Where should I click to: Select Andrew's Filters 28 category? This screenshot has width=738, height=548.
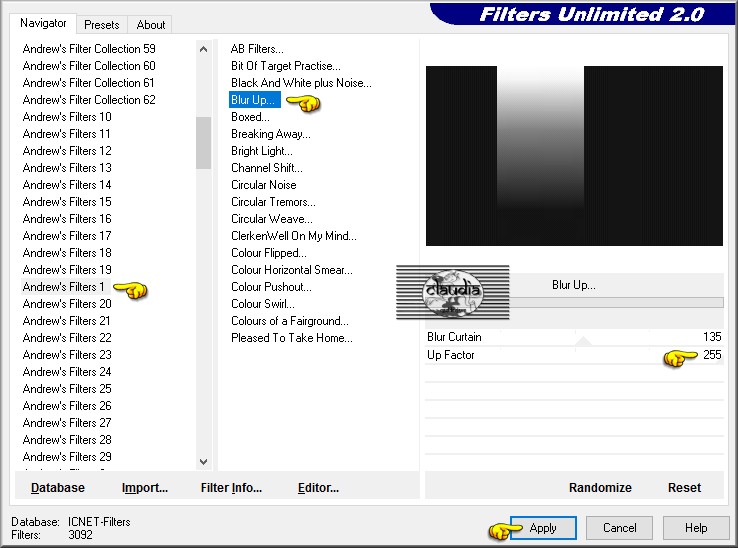pos(67,440)
